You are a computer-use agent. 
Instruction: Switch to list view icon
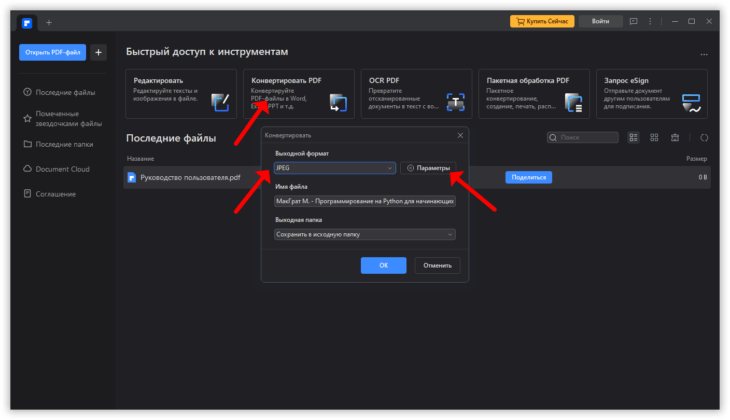[x=633, y=137]
